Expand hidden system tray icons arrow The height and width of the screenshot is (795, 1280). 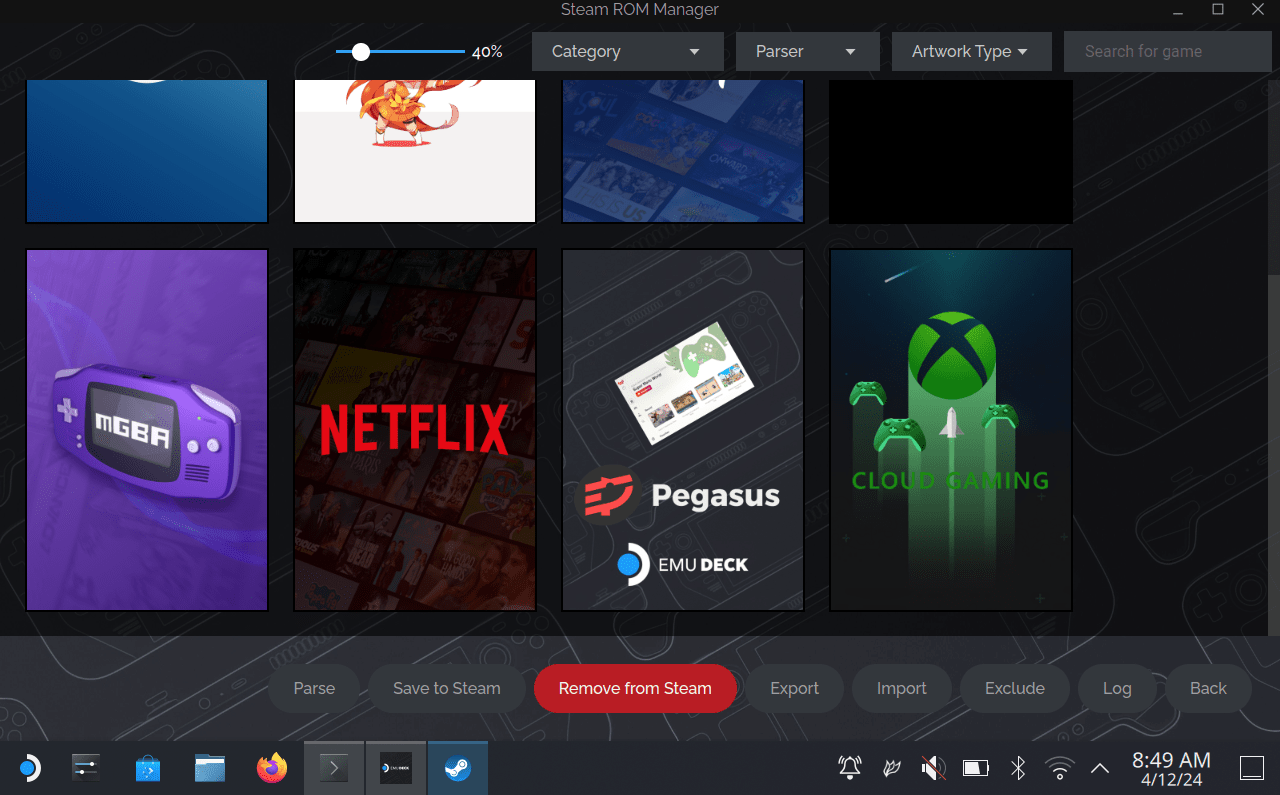[x=1100, y=768]
